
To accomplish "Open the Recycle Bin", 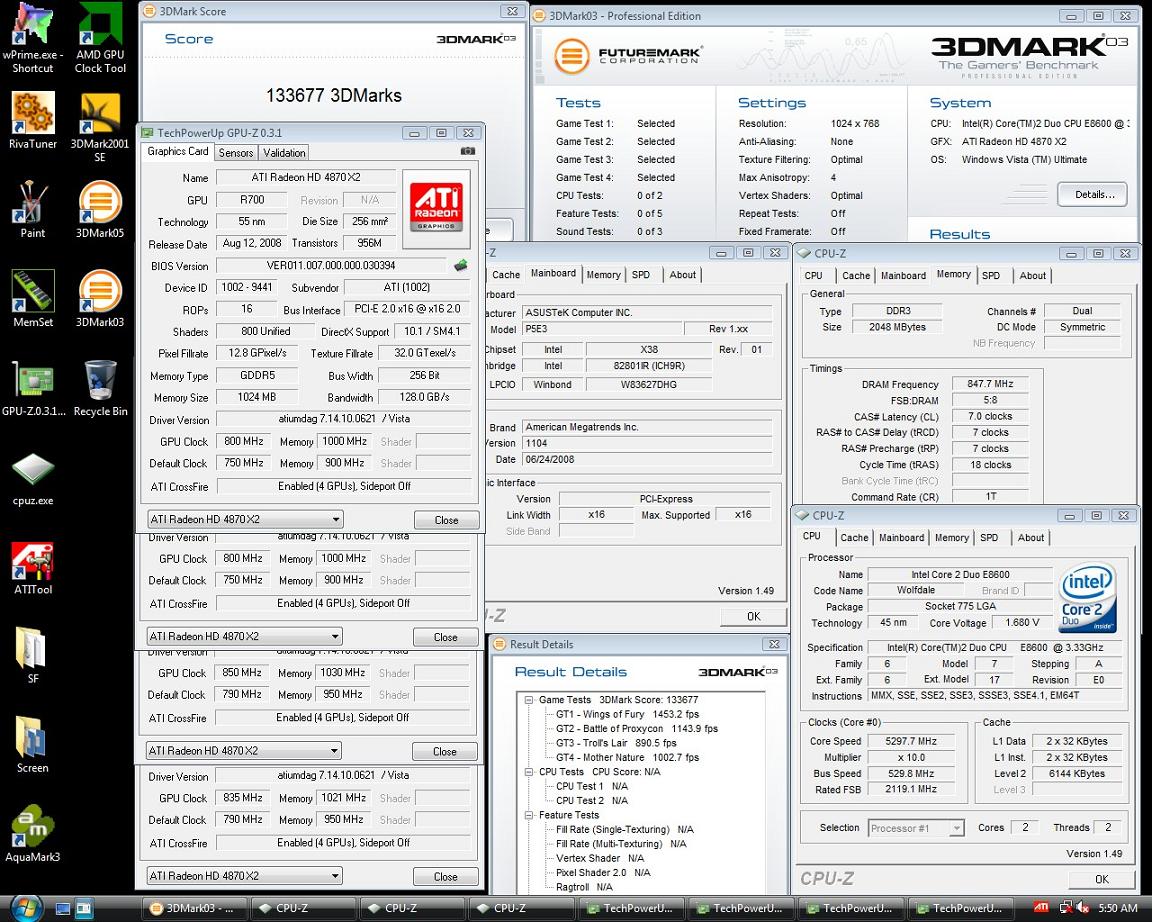I will tap(100, 389).
